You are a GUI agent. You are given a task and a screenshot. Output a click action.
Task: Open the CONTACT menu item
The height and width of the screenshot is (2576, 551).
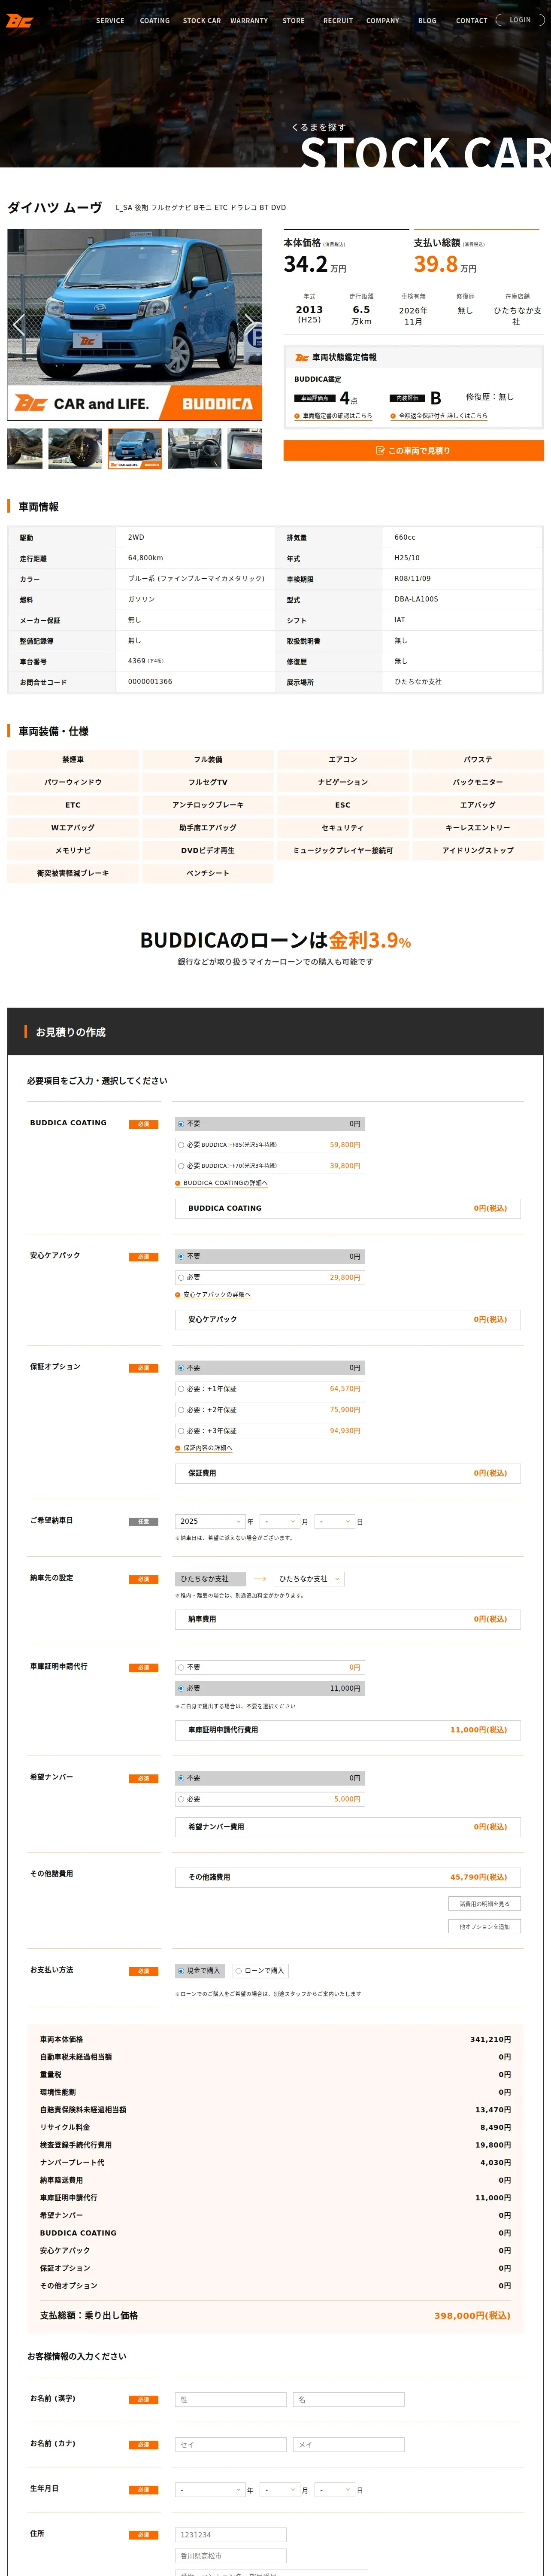pos(472,20)
